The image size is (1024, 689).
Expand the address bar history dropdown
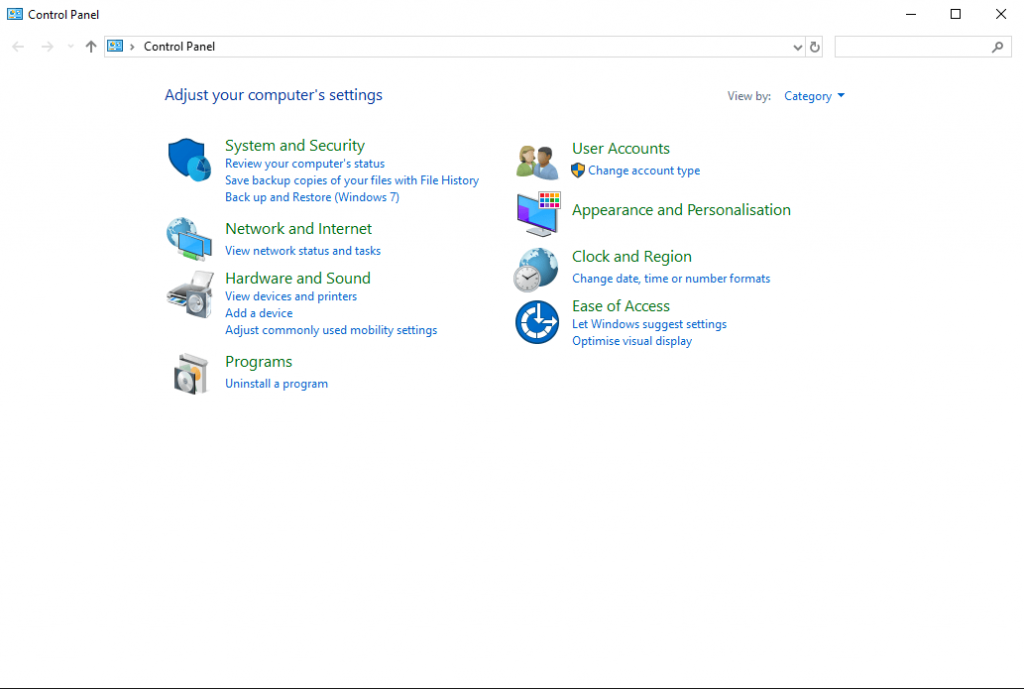coord(797,47)
